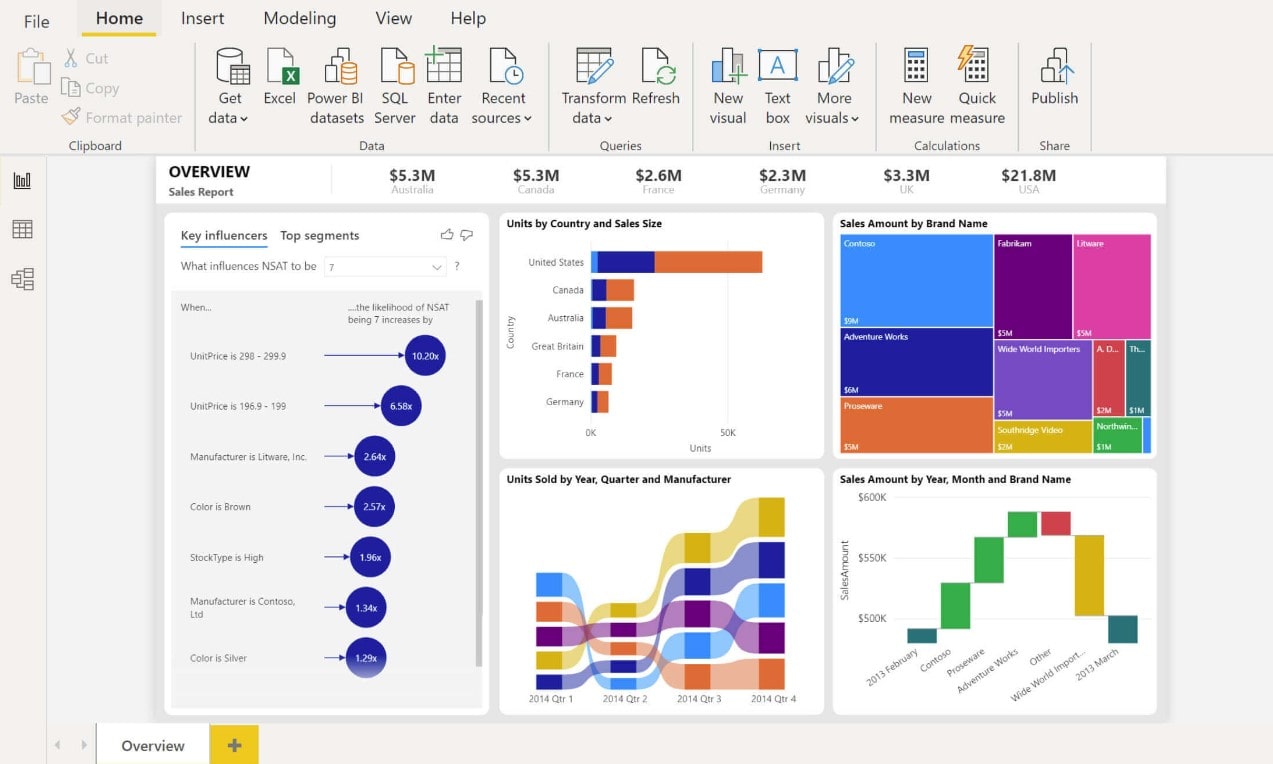Click the Wide World Importers treemap tile
Image resolution: width=1273 pixels, height=764 pixels.
[1043, 380]
